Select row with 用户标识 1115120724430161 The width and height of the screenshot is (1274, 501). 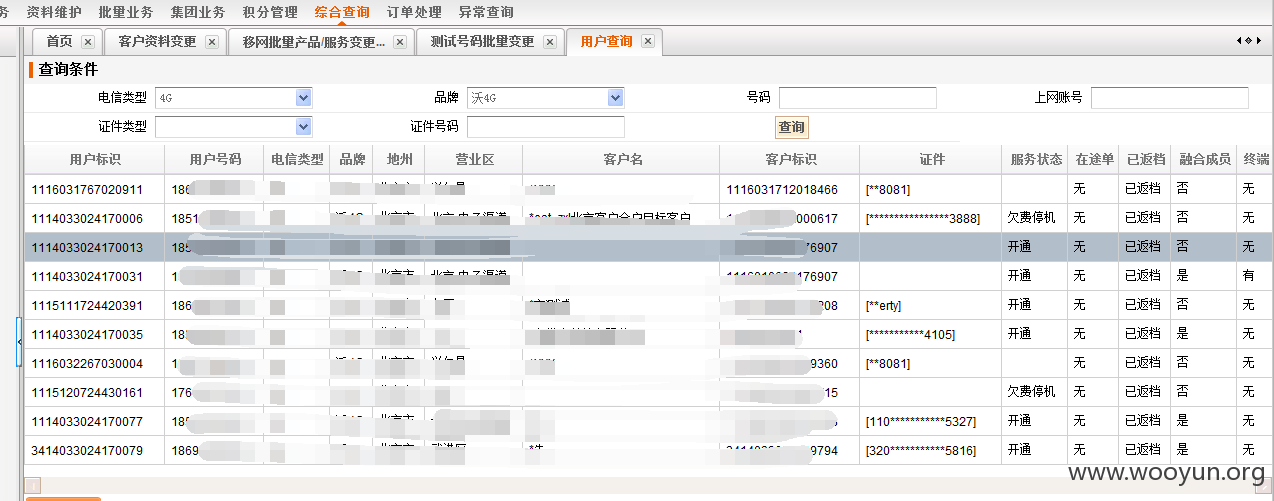point(649,392)
